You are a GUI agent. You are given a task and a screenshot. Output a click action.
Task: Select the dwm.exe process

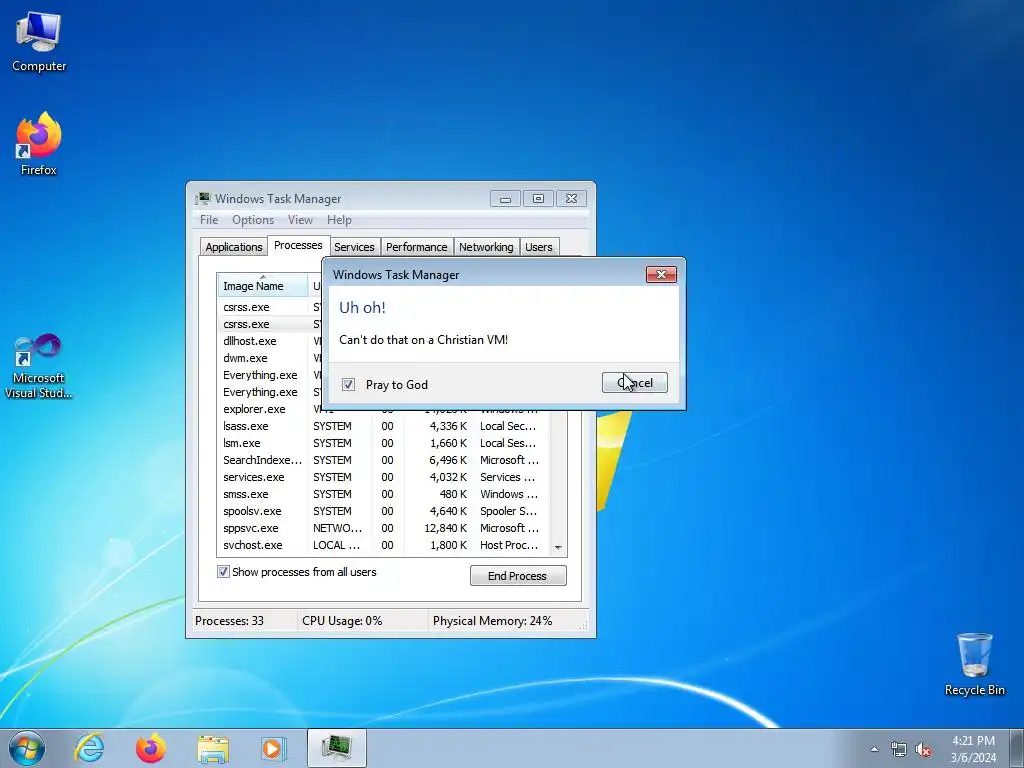pyautogui.click(x=245, y=358)
